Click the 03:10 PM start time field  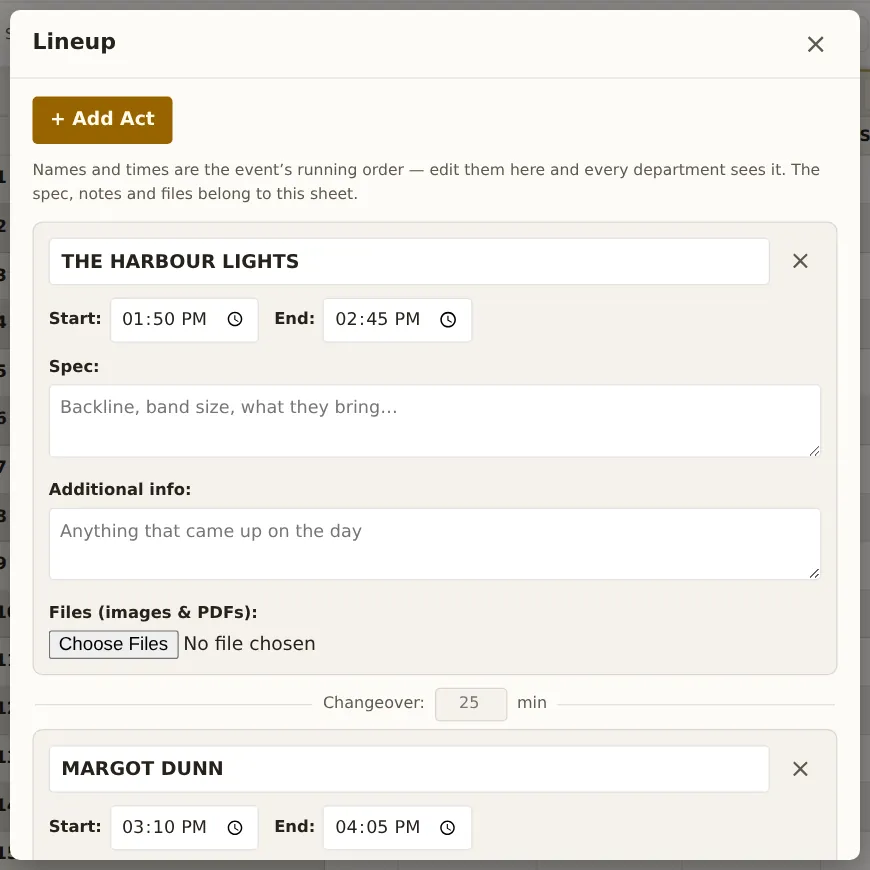click(184, 828)
